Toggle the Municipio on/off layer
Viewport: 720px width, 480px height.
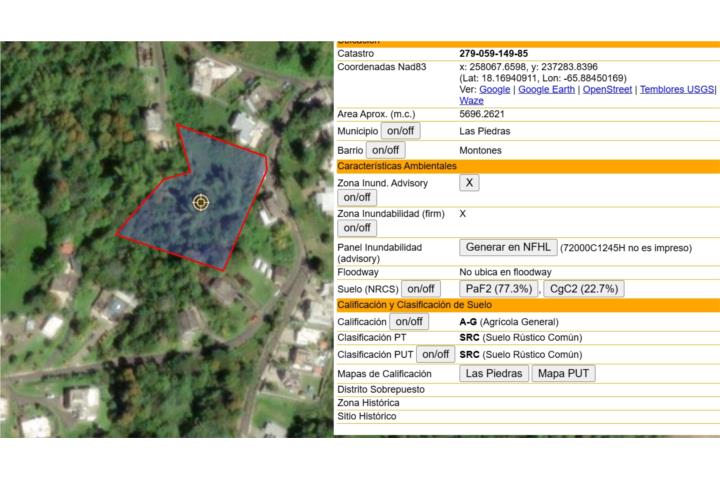point(400,131)
